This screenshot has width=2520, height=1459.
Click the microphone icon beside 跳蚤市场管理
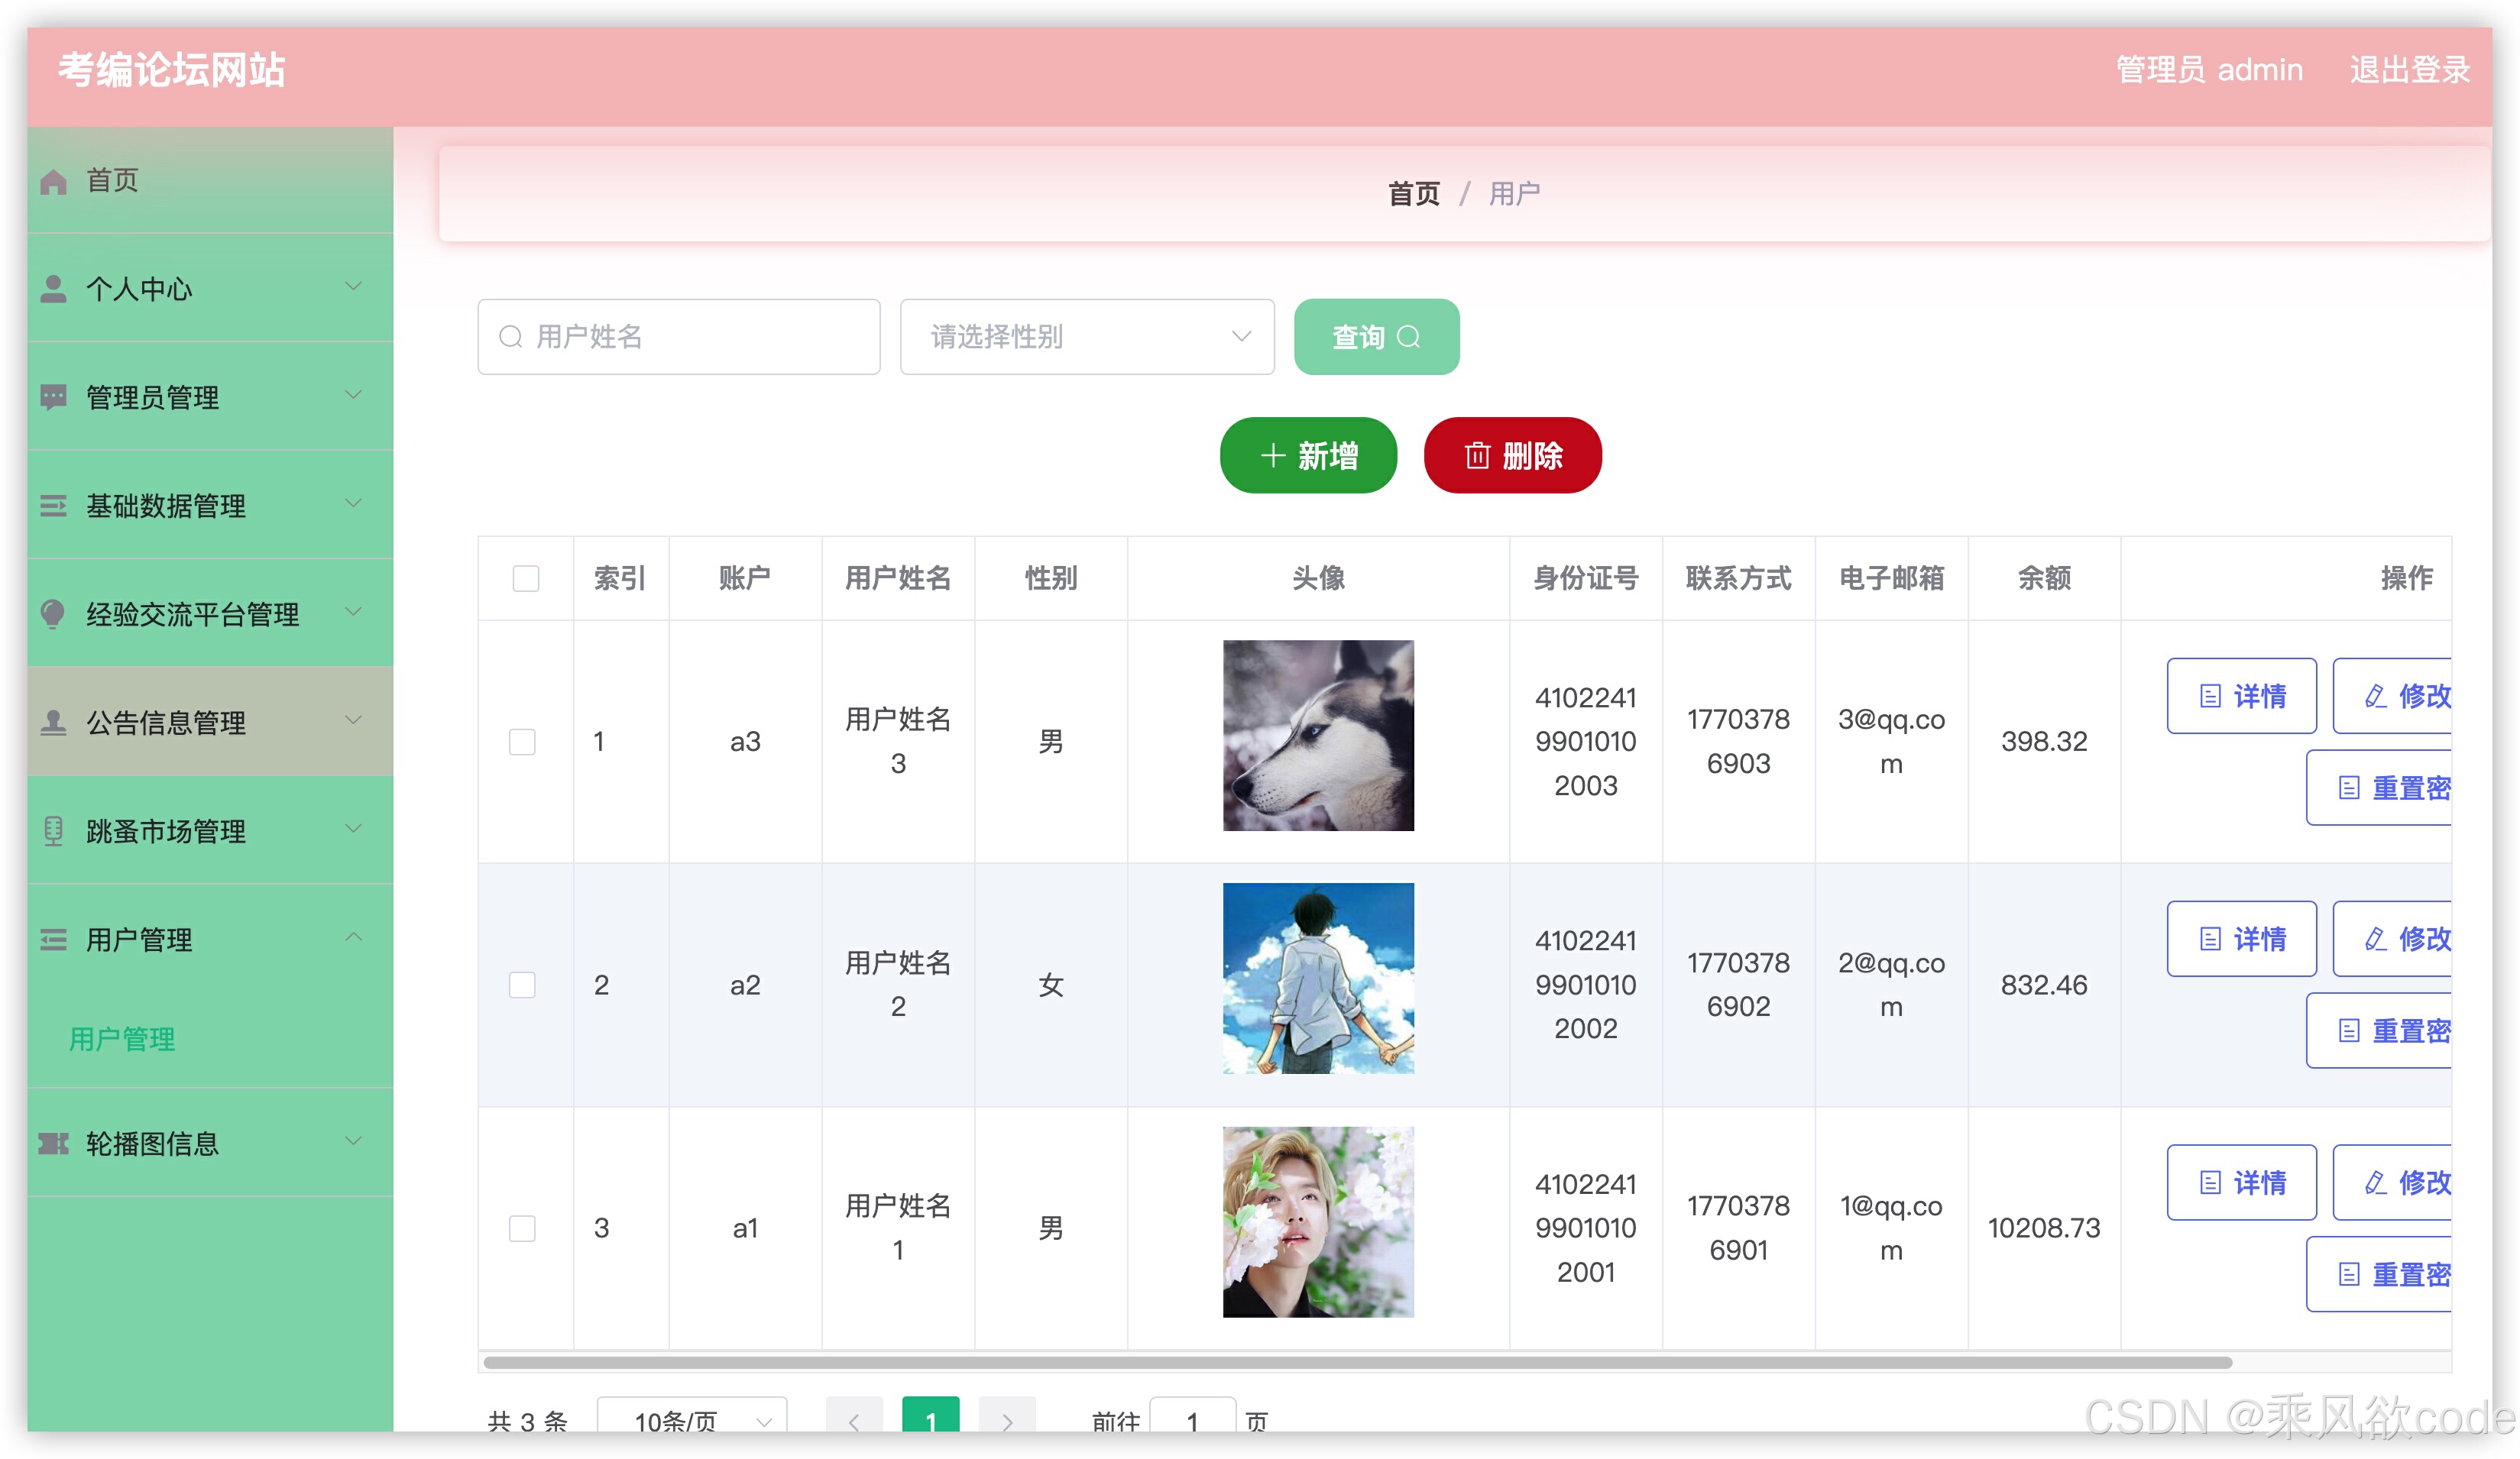[x=53, y=830]
